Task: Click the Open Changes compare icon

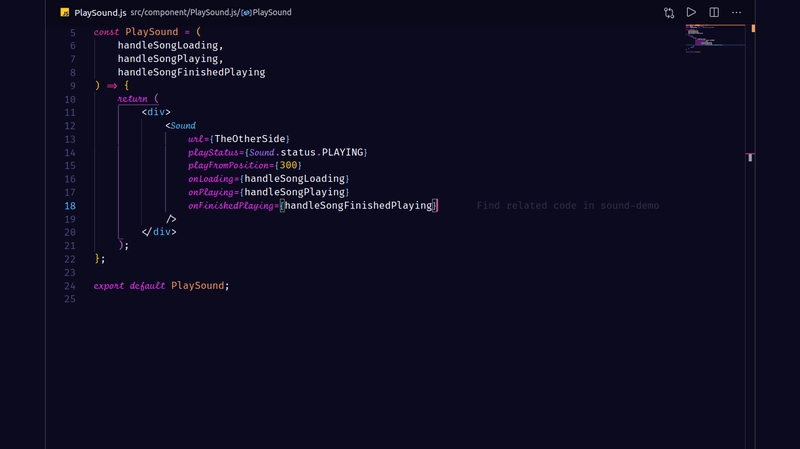Action: 669,13
